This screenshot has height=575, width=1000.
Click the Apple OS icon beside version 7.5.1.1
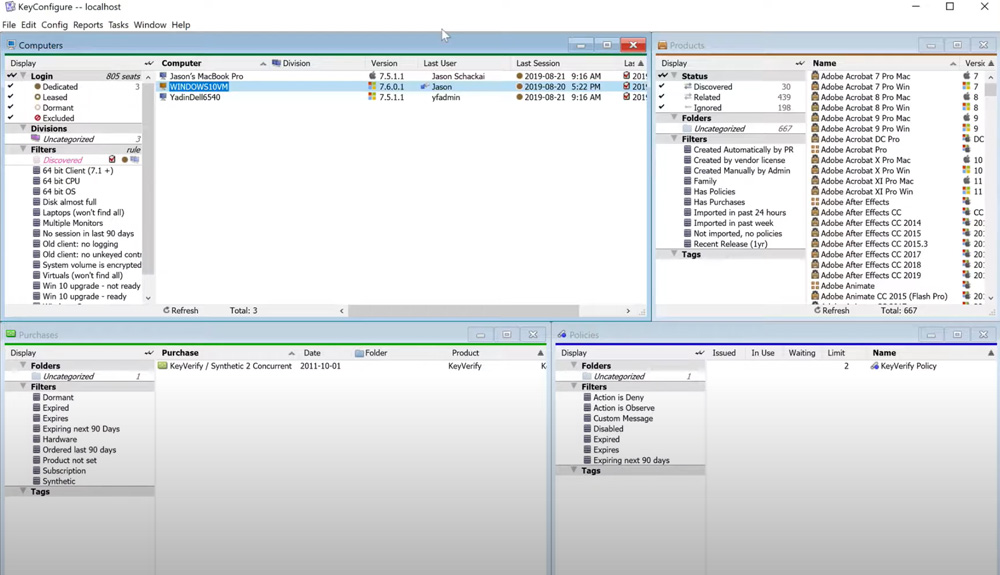pos(372,76)
